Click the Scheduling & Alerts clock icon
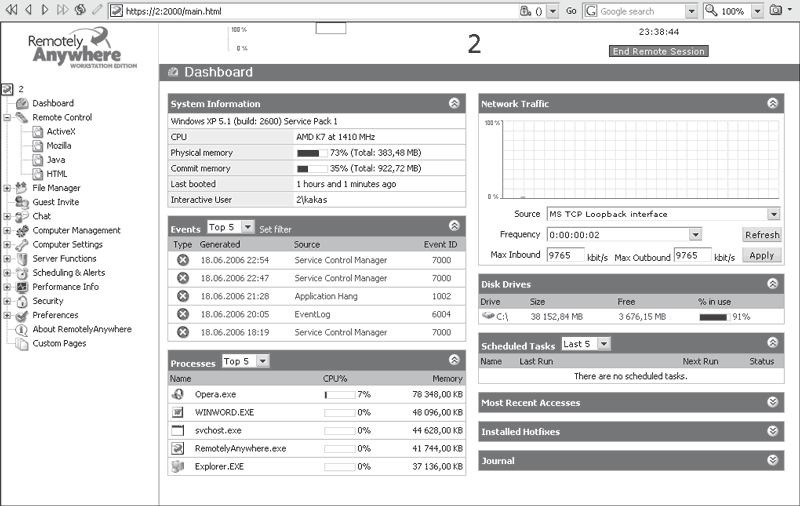 click(x=22, y=273)
